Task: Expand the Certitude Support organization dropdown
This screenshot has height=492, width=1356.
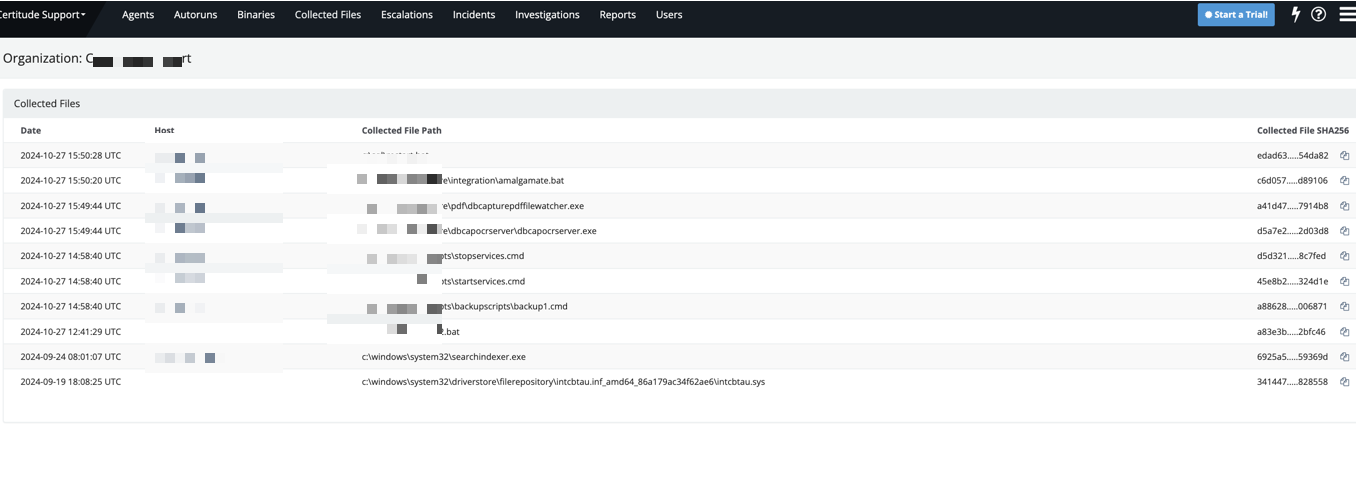Action: pos(44,15)
